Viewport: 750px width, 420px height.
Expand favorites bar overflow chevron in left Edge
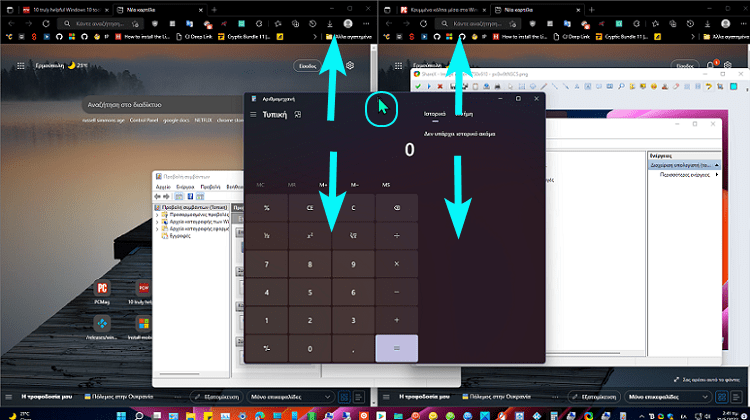click(315, 37)
